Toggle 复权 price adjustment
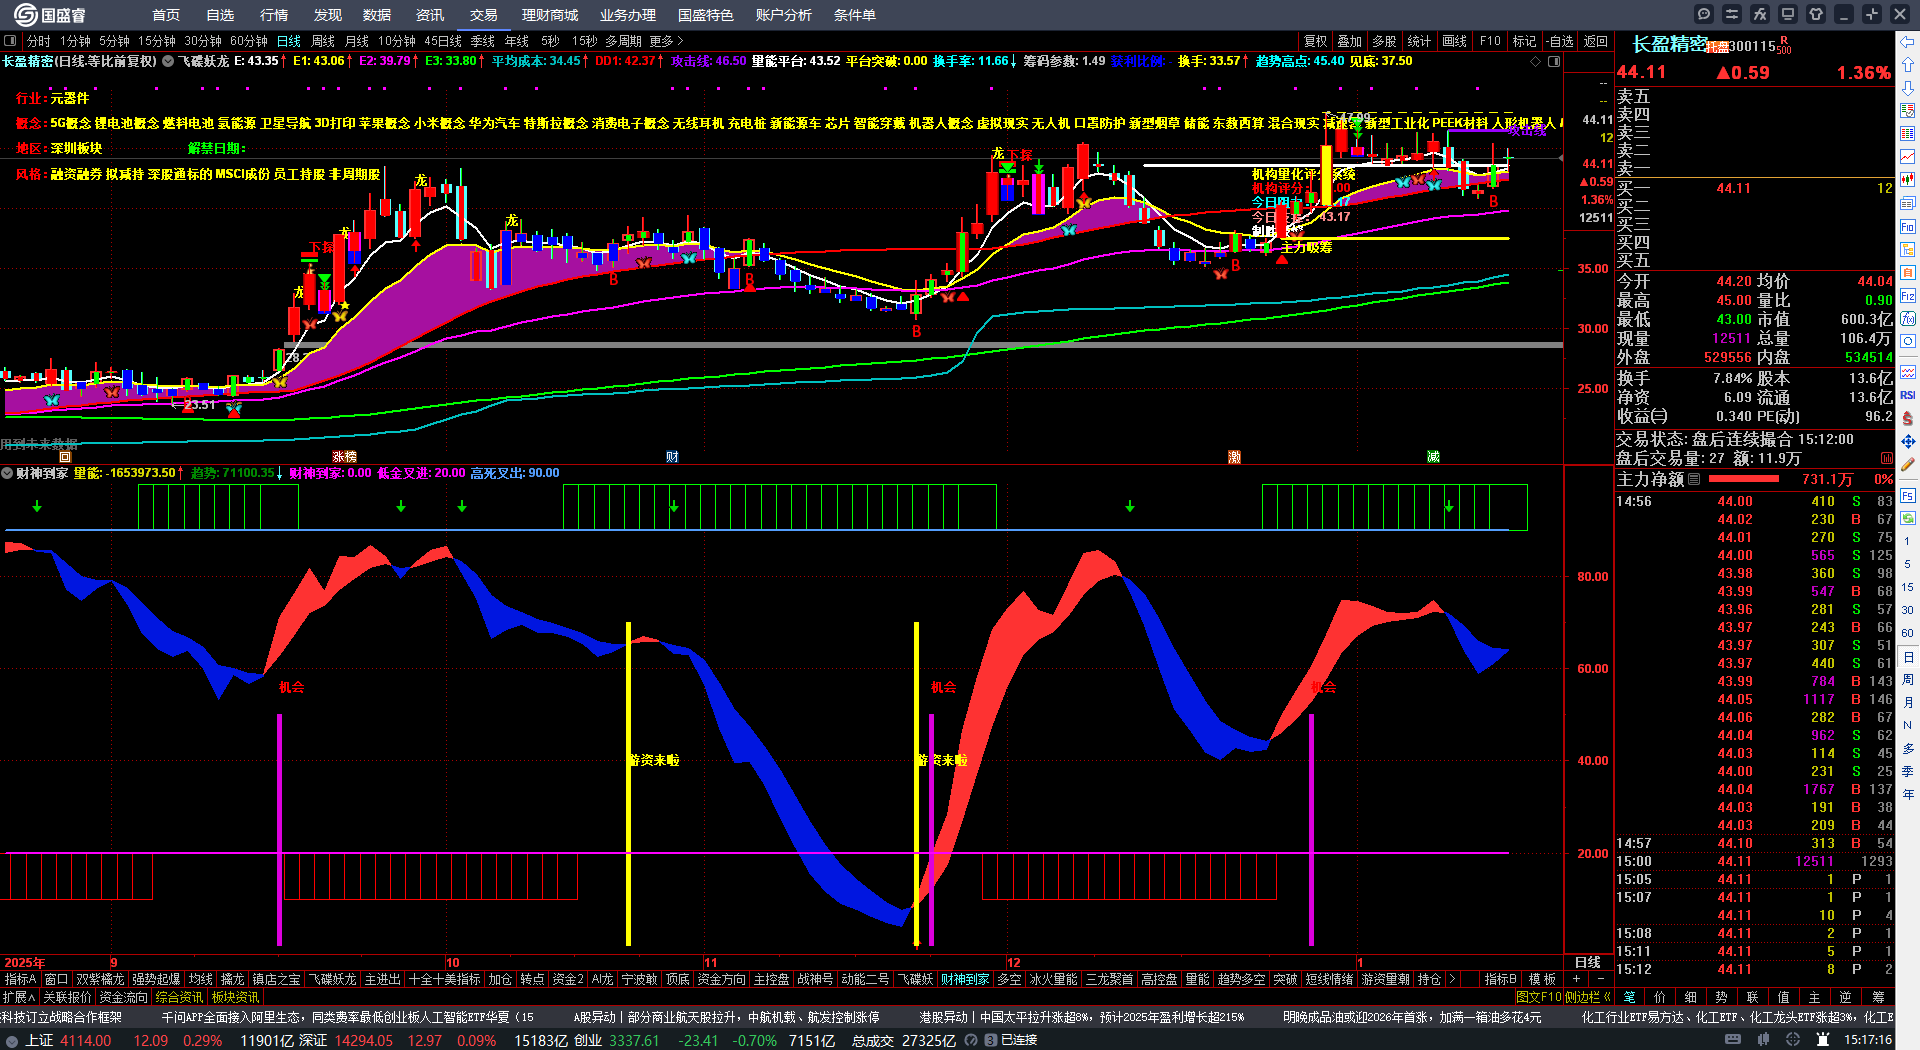Screen dimensions: 1920x1050 pyautogui.click(x=1315, y=41)
